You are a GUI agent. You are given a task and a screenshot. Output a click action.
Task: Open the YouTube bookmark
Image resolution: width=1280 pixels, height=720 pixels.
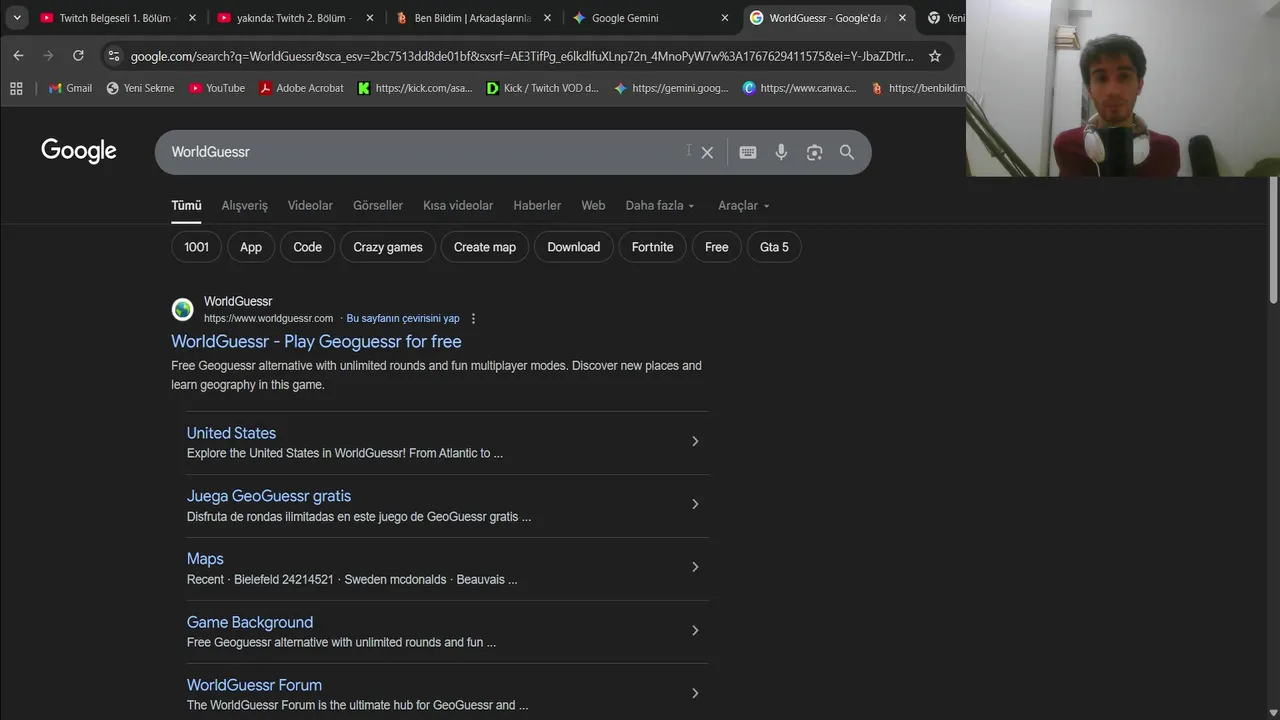click(x=216, y=88)
